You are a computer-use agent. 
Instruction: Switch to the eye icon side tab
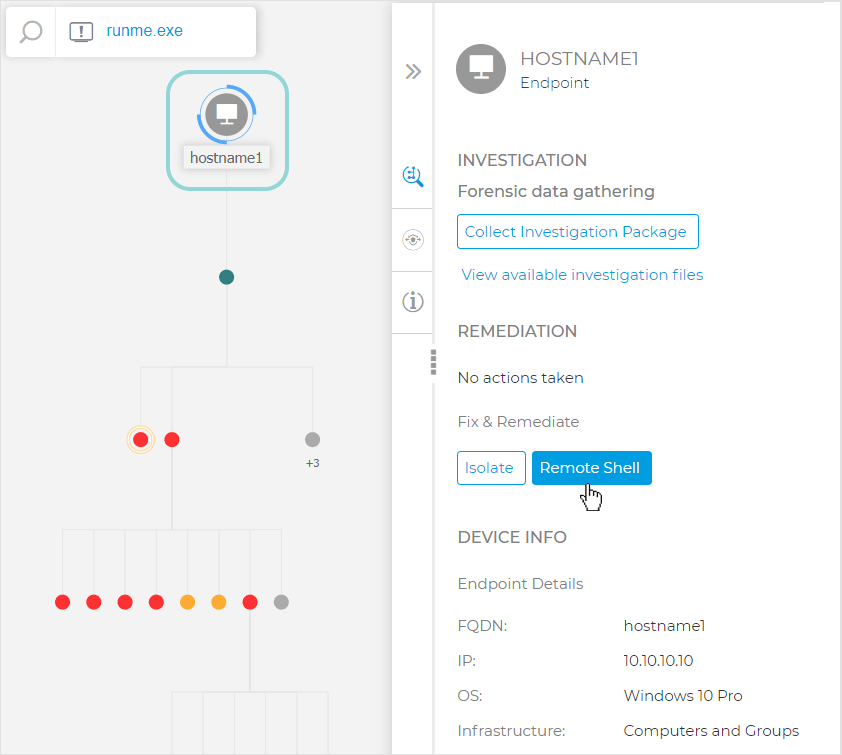413,239
